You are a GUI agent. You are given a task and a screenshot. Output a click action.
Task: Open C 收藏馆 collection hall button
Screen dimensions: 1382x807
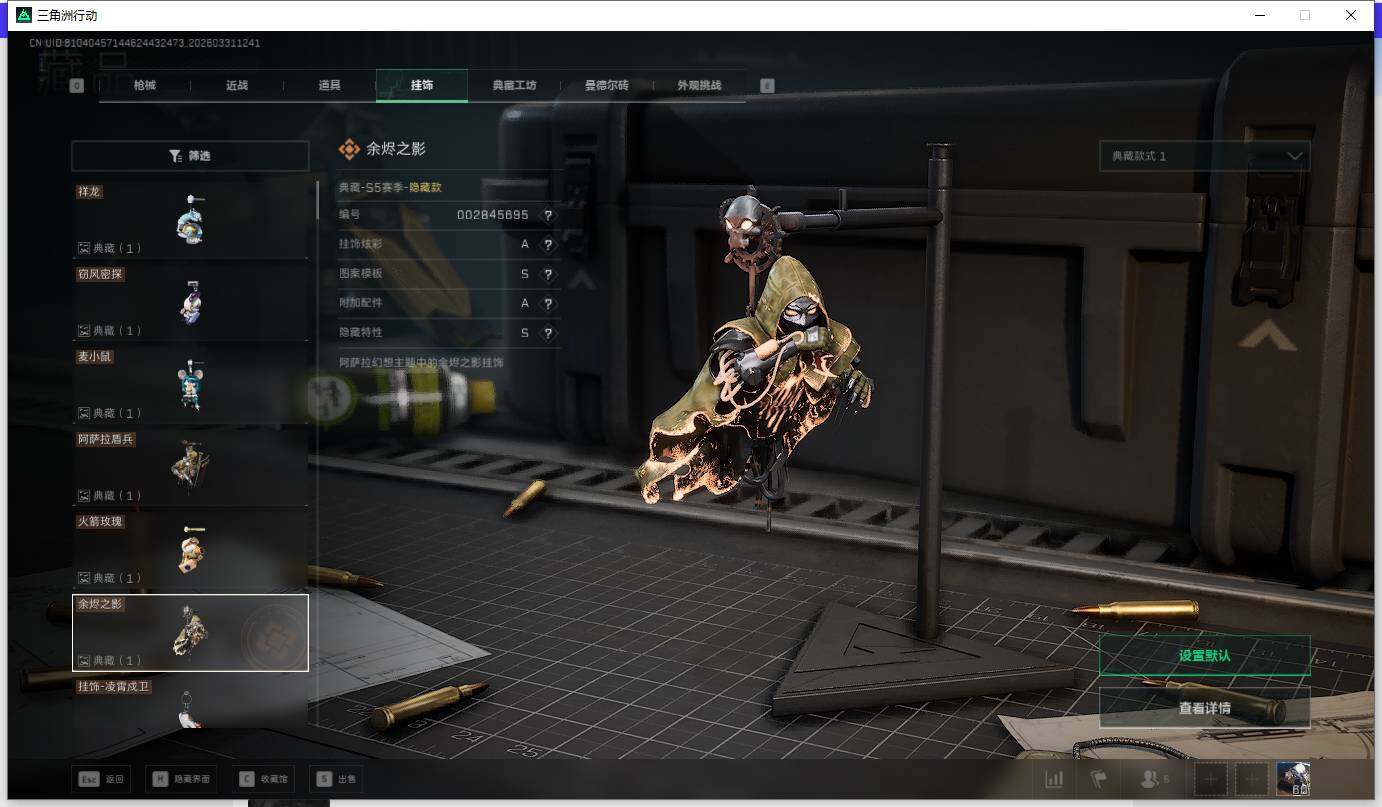[262, 779]
